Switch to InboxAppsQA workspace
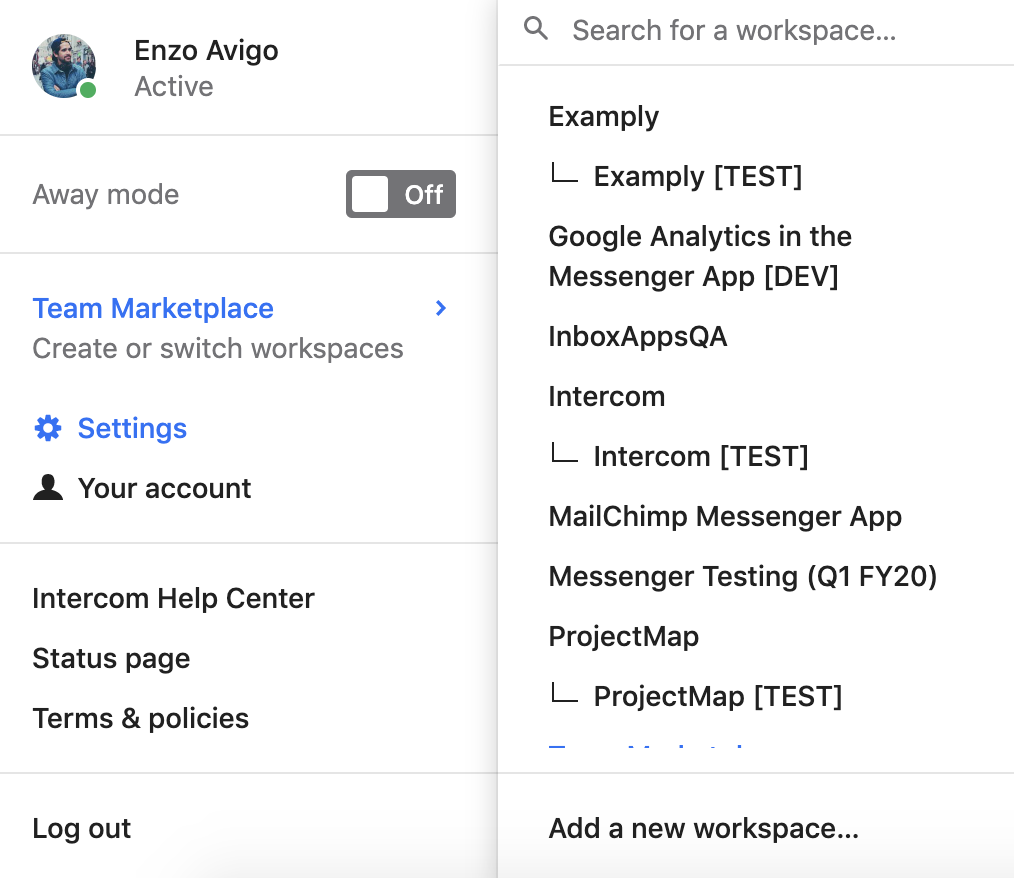Screen dimensions: 1014x878 (x=638, y=337)
